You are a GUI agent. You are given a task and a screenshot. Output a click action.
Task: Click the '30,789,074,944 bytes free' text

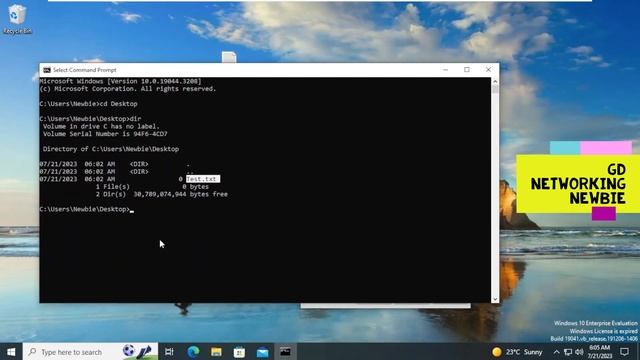(x=180, y=194)
